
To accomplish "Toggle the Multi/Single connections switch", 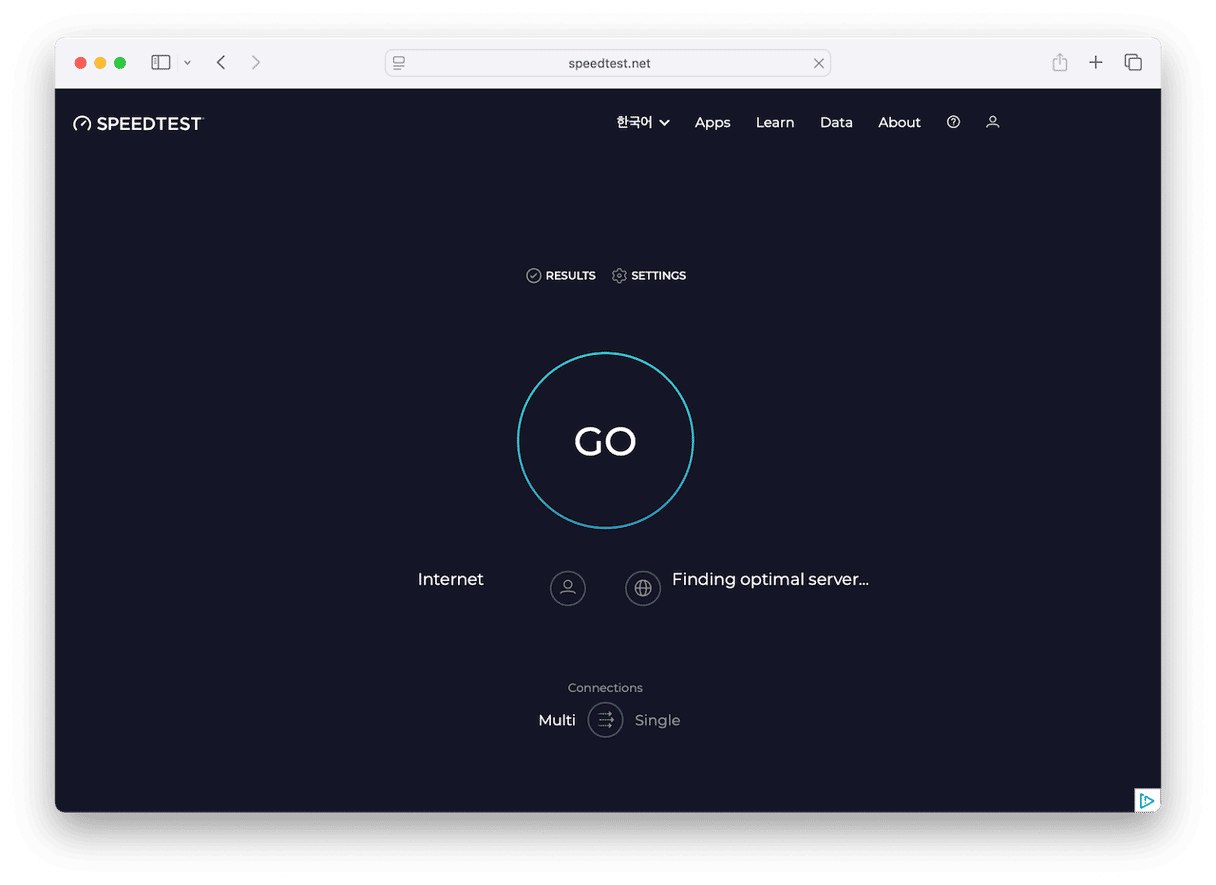I will click(x=605, y=720).
